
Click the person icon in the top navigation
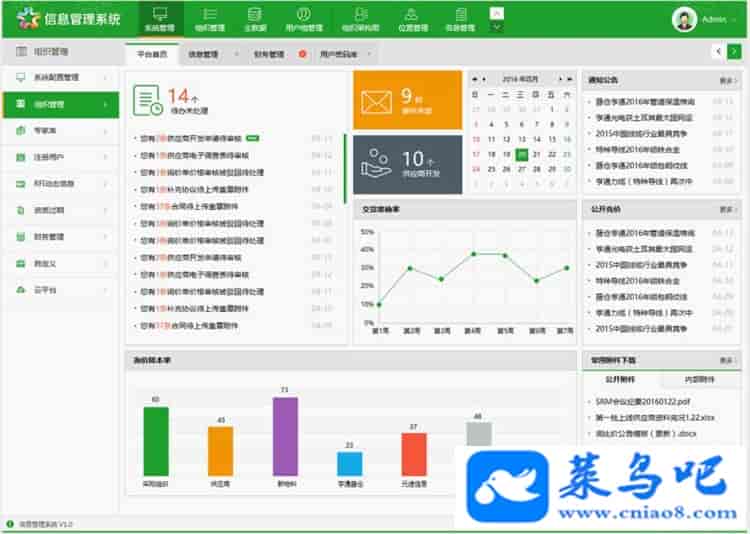click(x=412, y=14)
